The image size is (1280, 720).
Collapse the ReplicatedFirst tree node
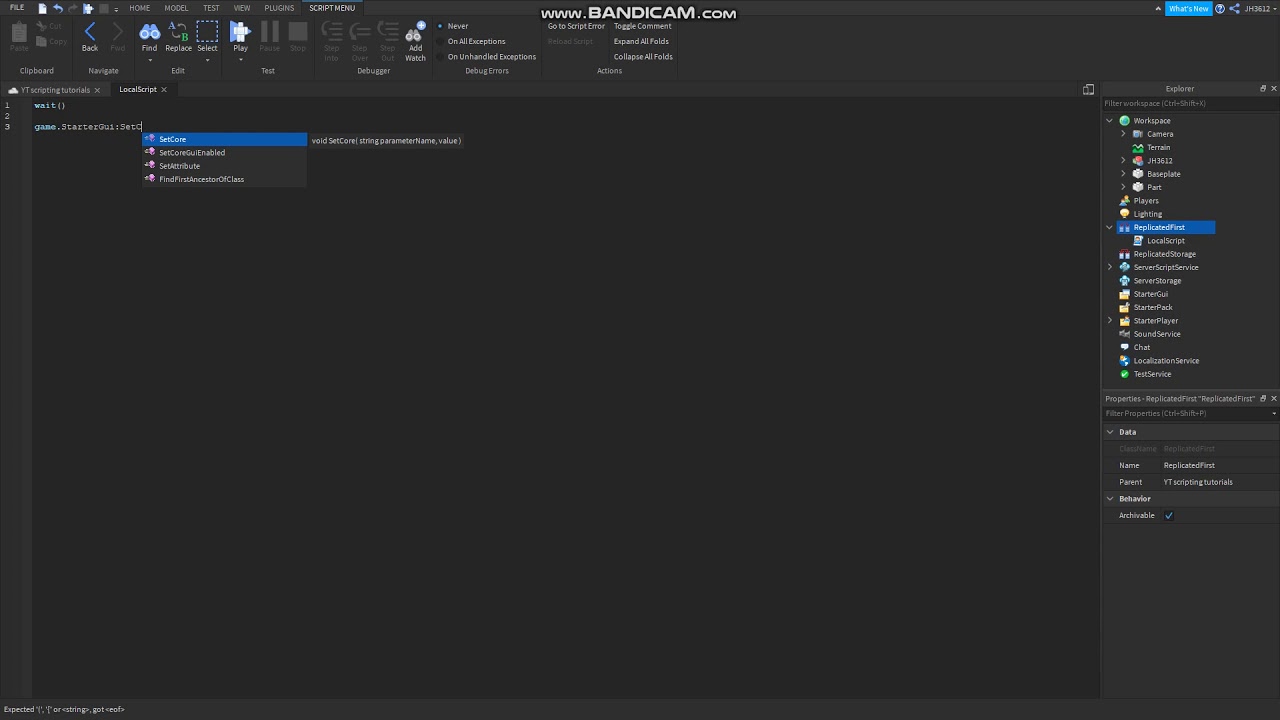pos(1109,228)
